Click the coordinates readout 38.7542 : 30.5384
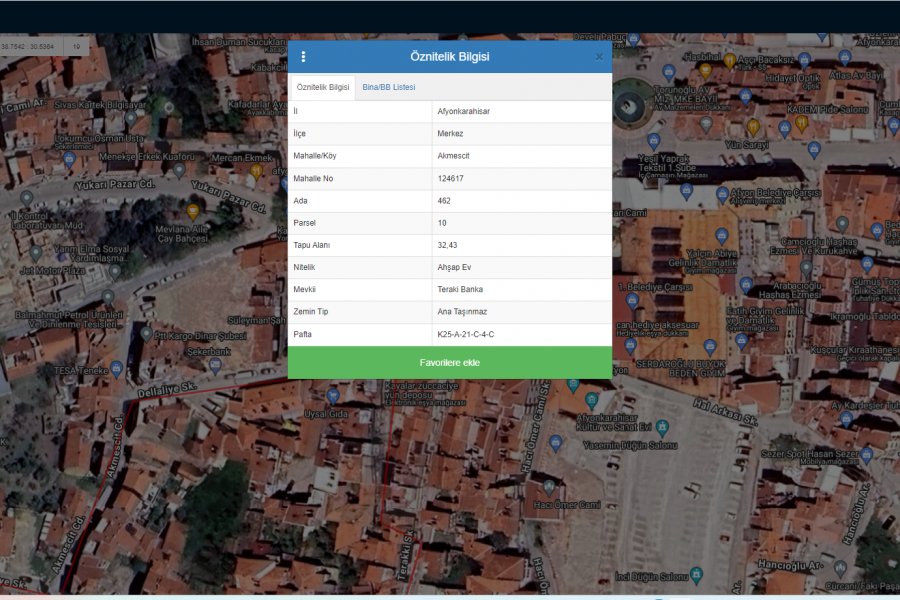Viewport: 900px width, 600px height. click(28, 47)
